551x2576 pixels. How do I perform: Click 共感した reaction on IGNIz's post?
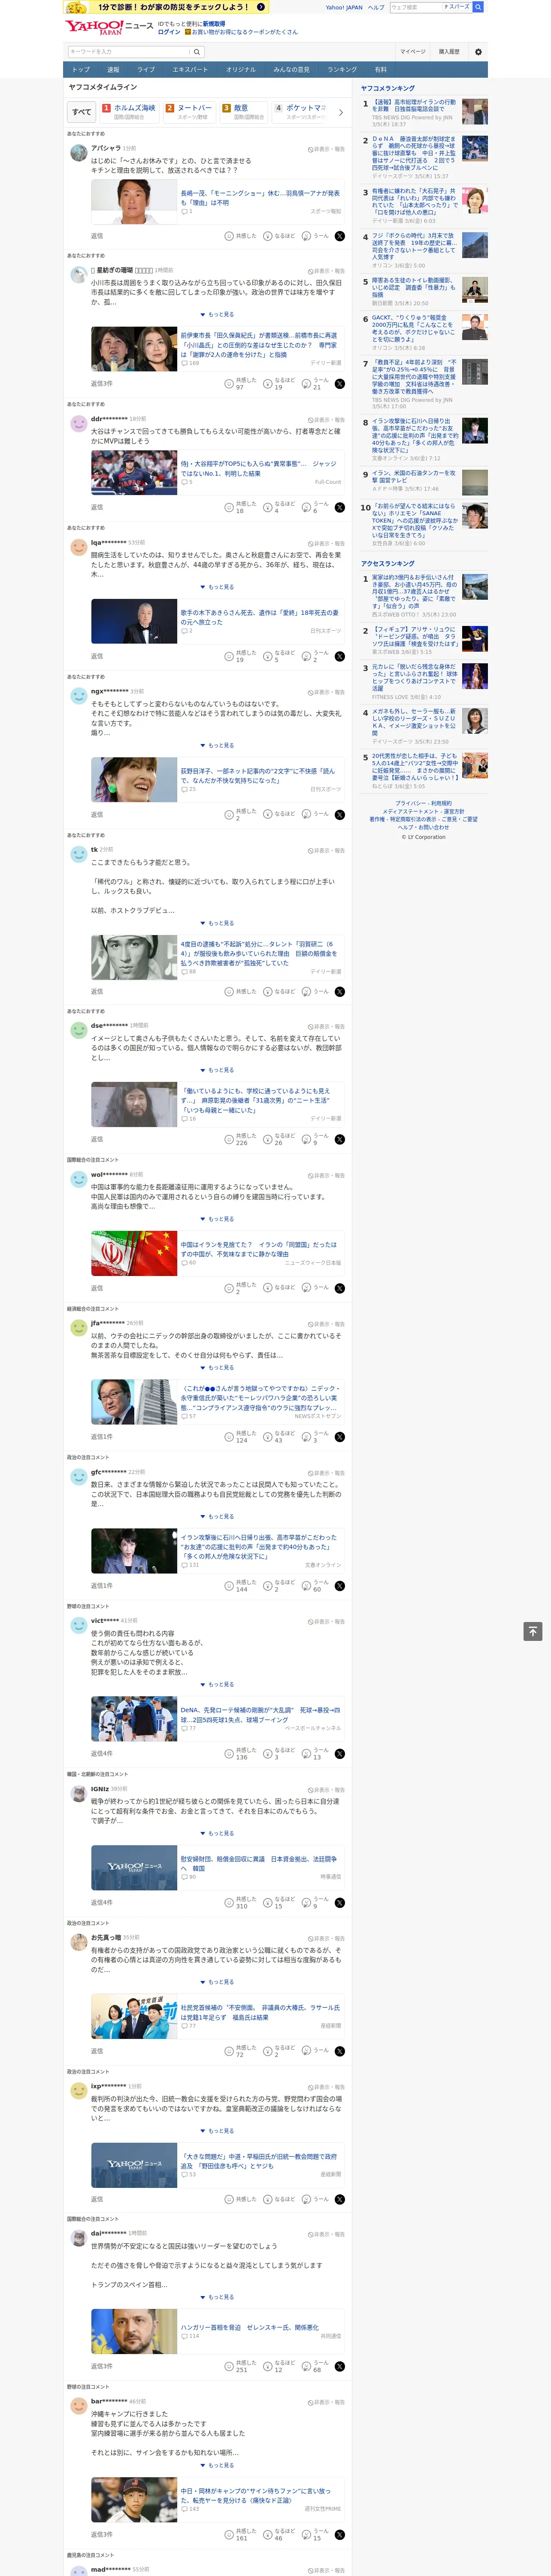(241, 1903)
